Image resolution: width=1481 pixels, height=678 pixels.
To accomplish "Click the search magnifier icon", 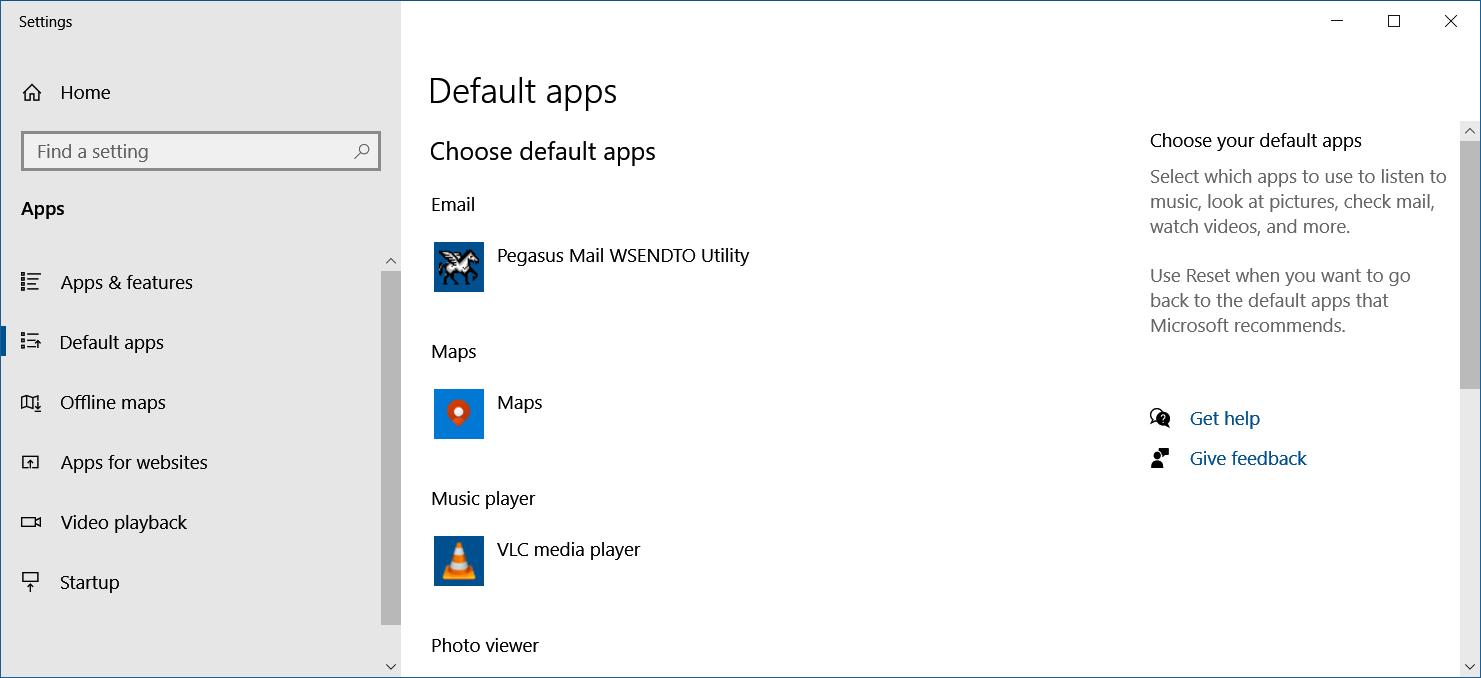I will pyautogui.click(x=362, y=151).
